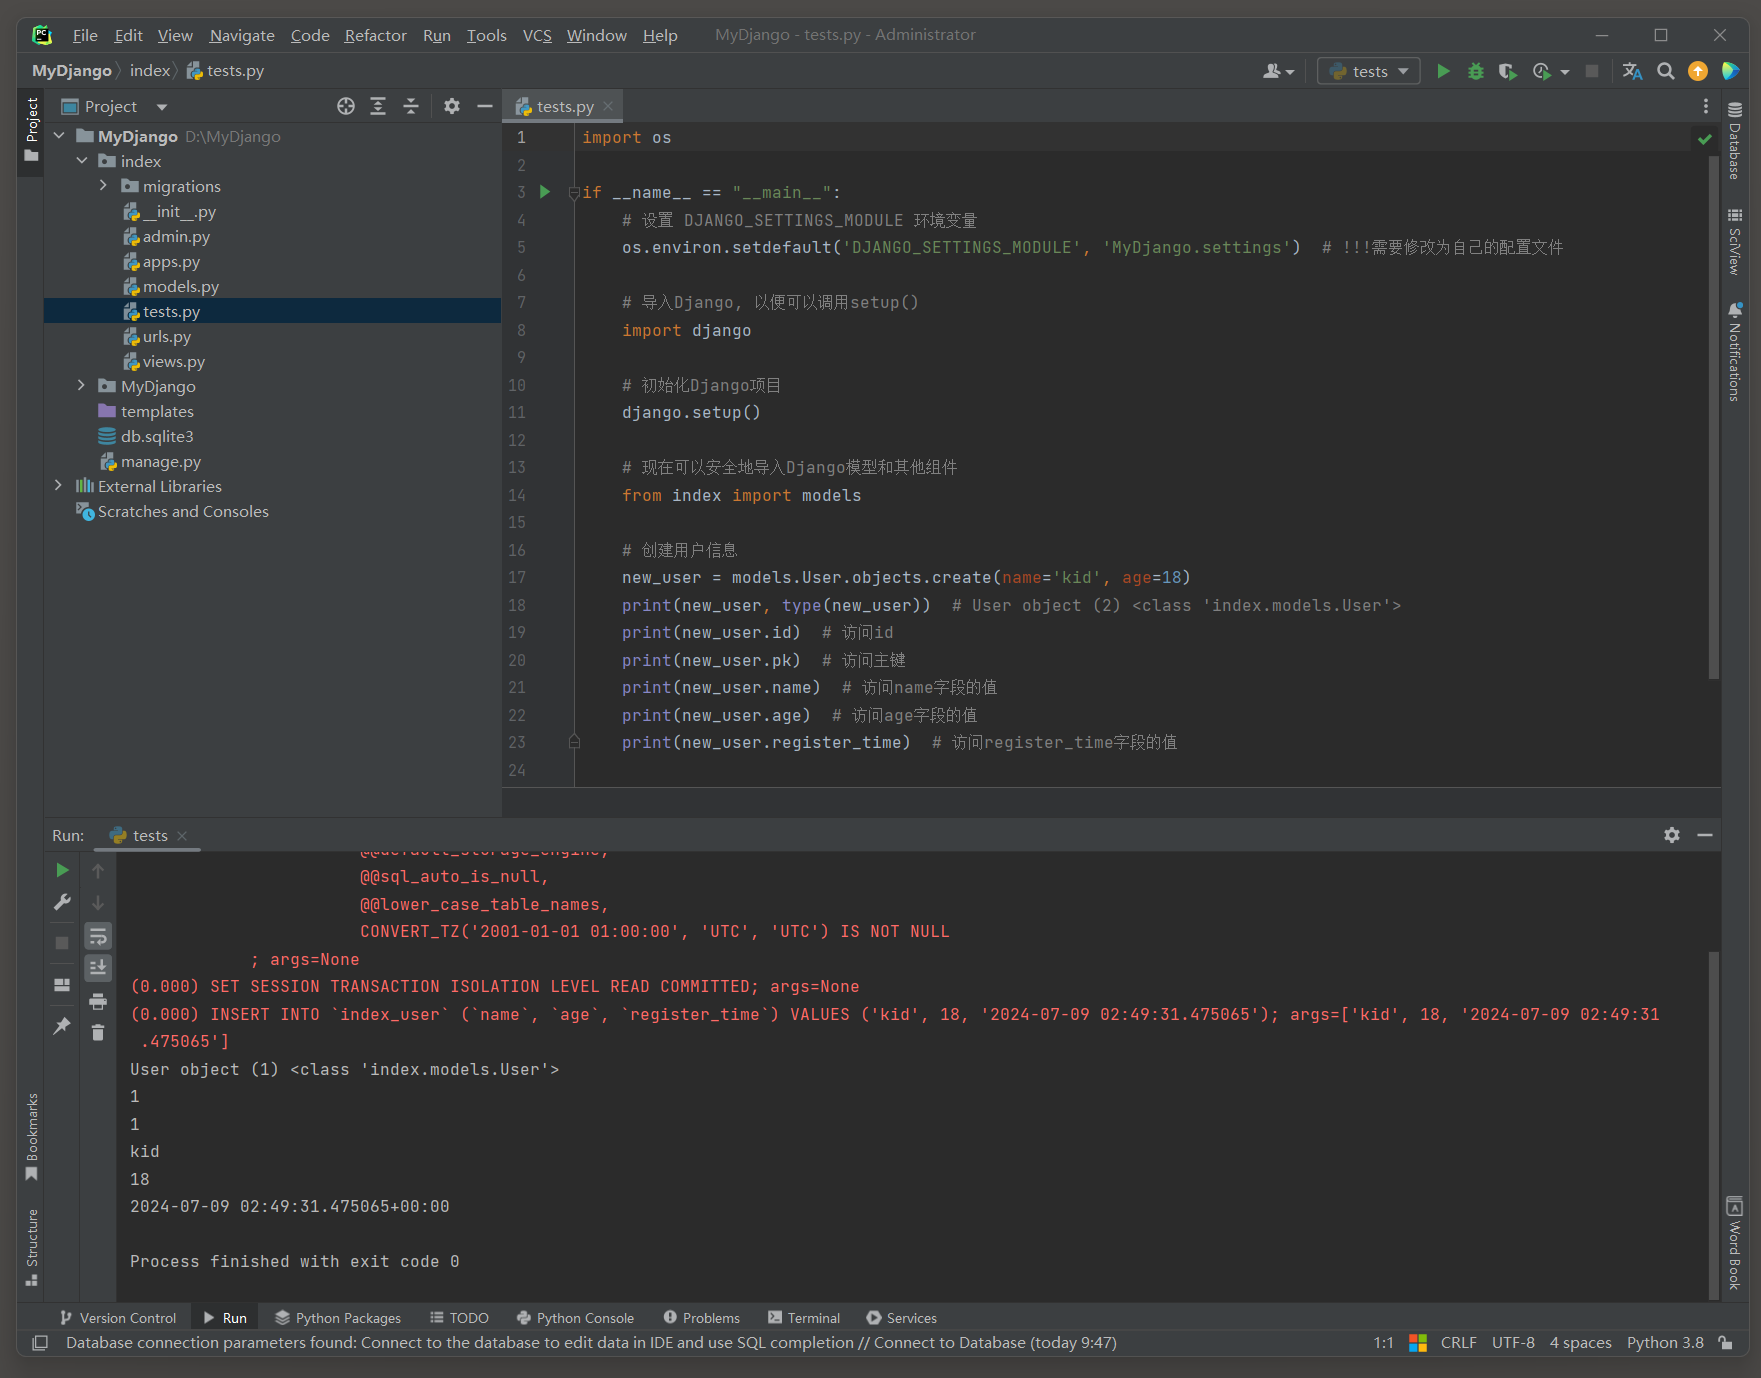The image size is (1761, 1378).
Task: Open the Code With Me user icon
Action: tap(1278, 71)
